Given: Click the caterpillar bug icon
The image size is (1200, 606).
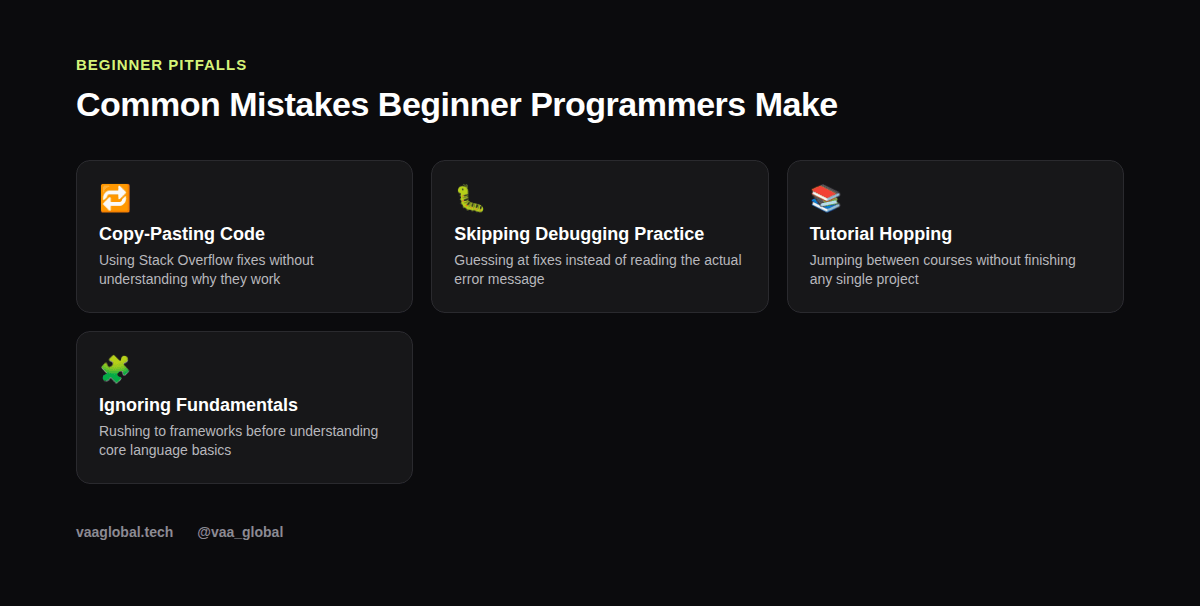Looking at the screenshot, I should pyautogui.click(x=470, y=198).
